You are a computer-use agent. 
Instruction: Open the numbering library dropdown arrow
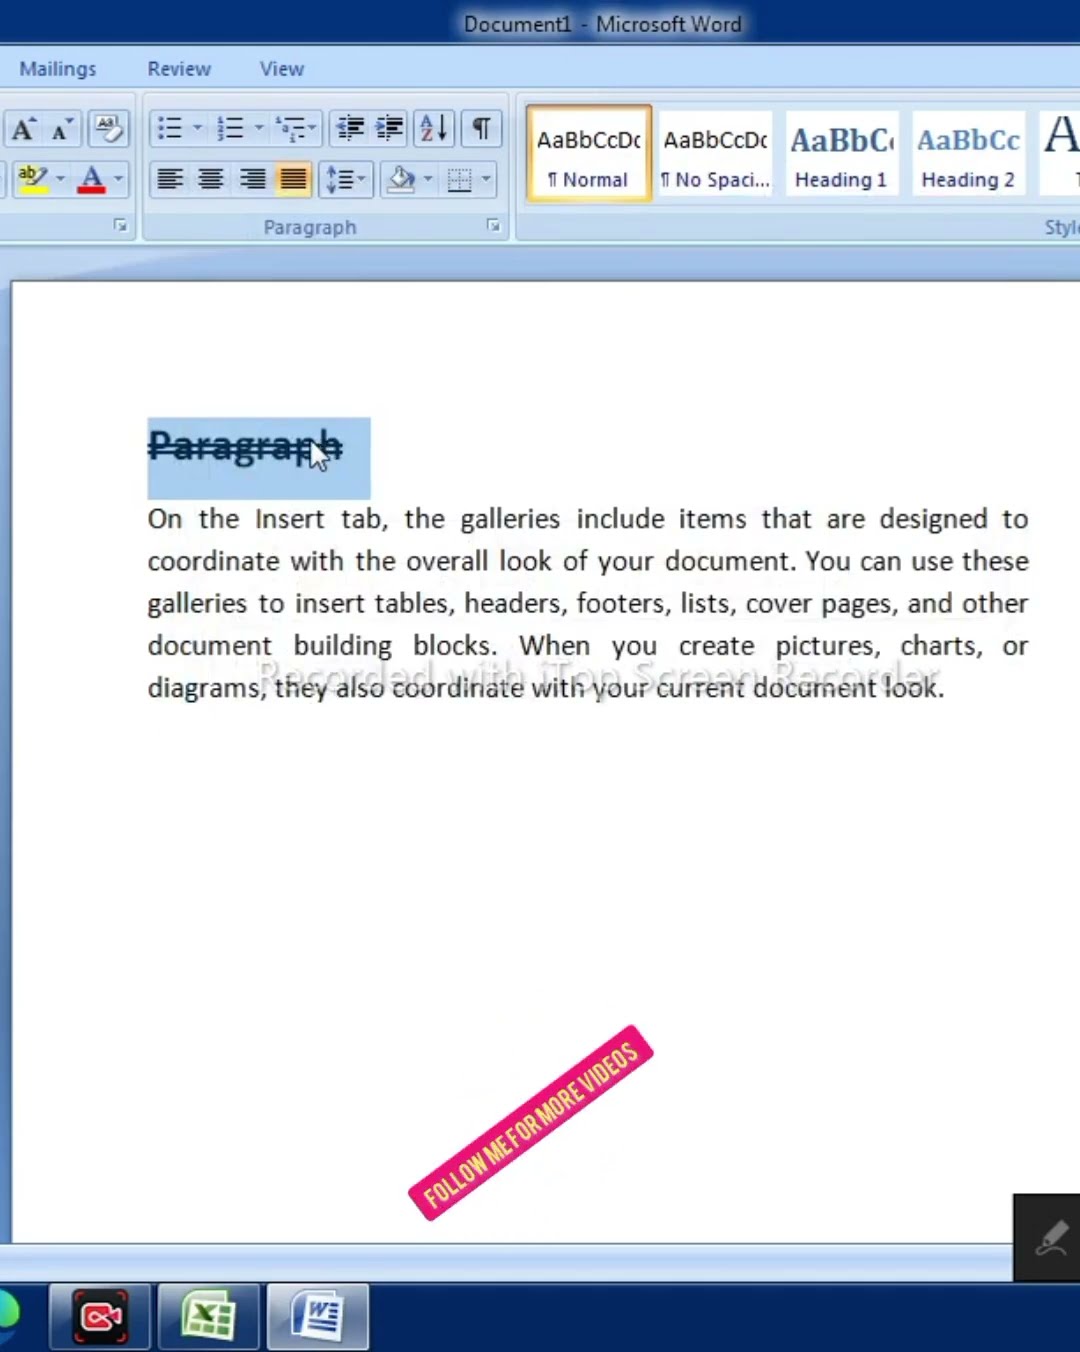259,128
